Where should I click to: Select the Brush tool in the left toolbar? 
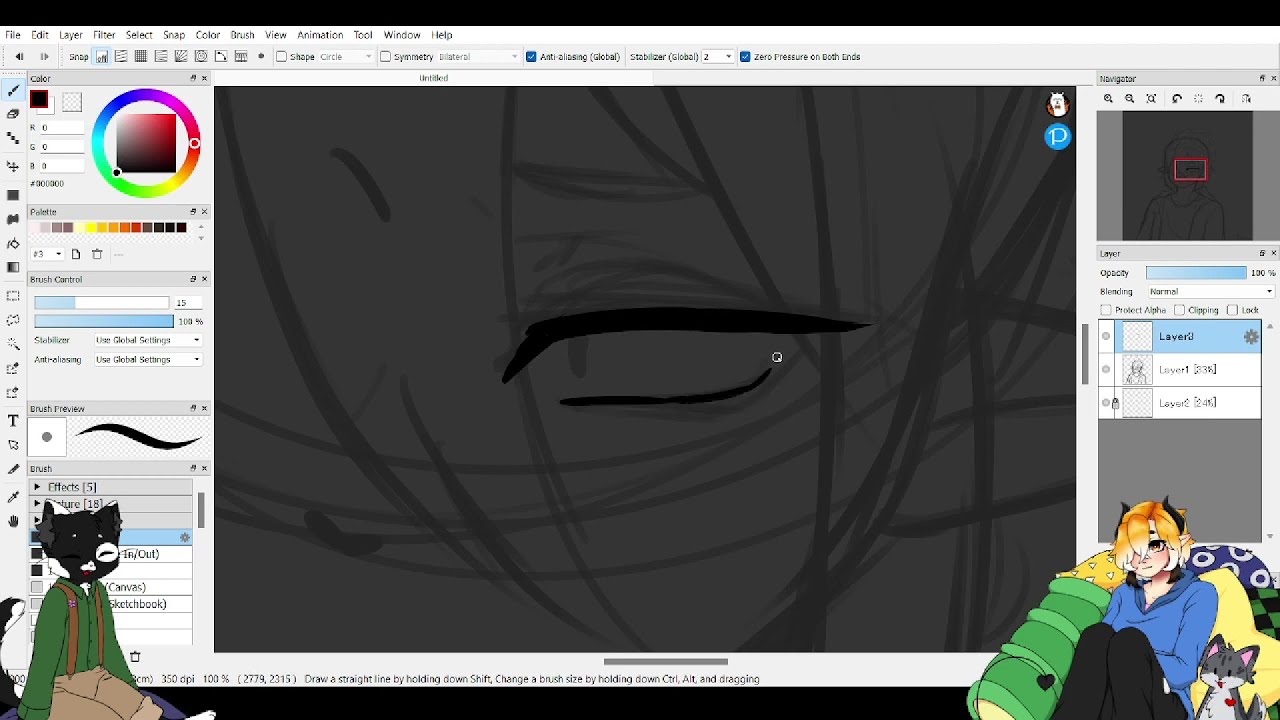pyautogui.click(x=13, y=90)
